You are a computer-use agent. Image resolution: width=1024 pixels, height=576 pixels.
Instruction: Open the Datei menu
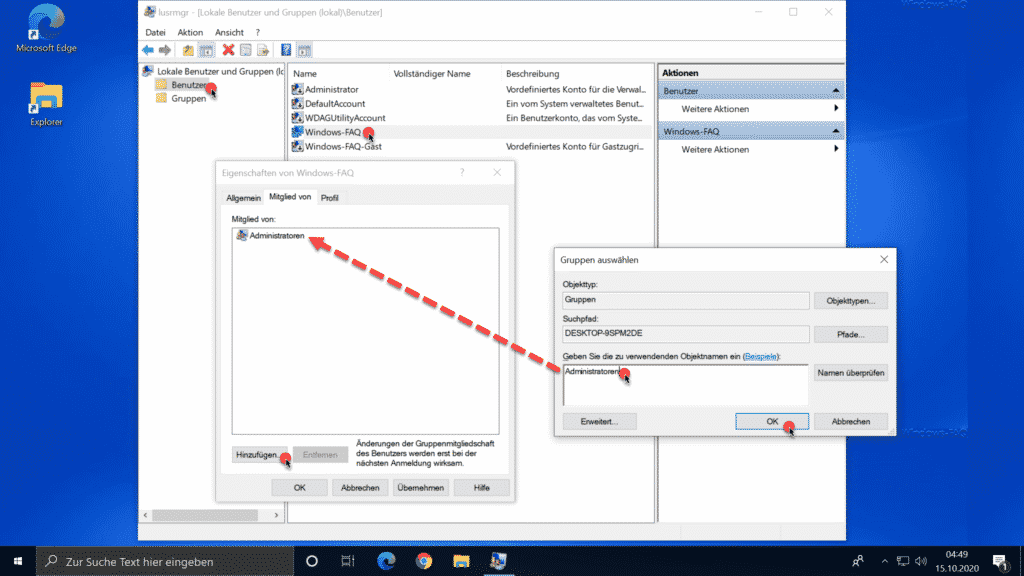tap(155, 32)
